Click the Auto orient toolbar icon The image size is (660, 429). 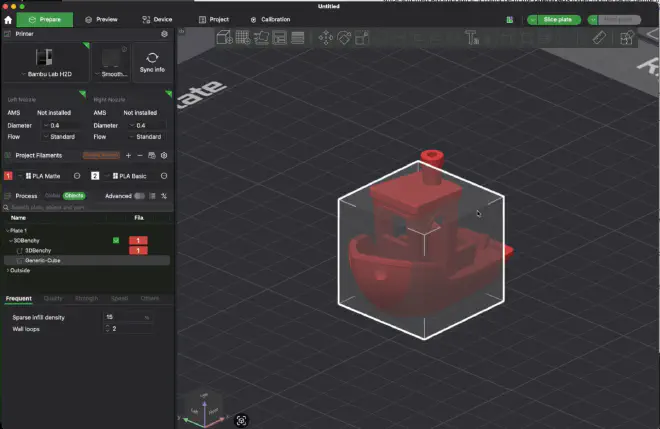point(261,38)
